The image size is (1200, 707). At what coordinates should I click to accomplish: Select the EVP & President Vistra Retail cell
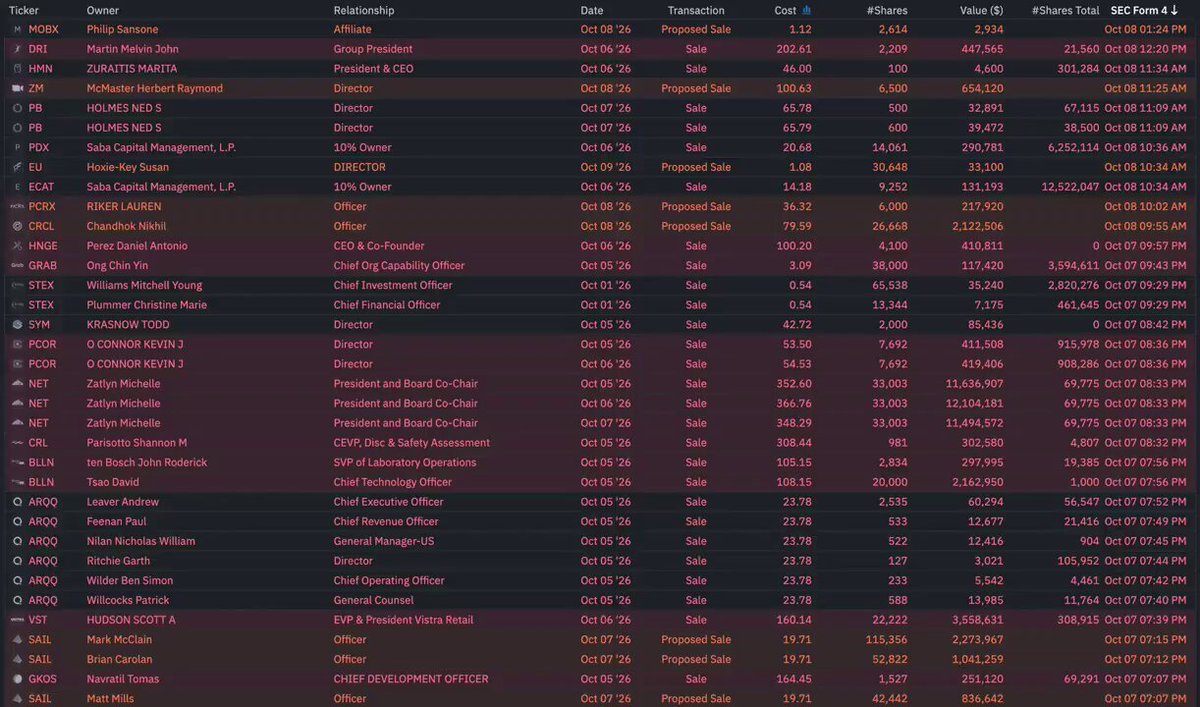[404, 620]
